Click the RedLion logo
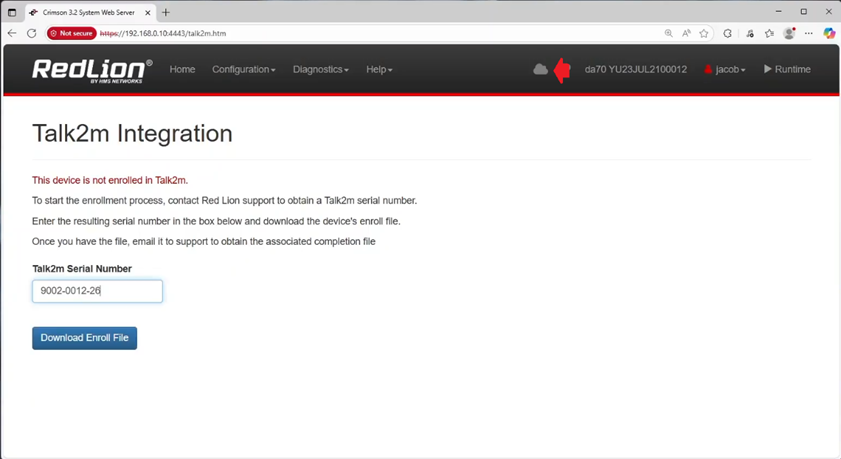Image resolution: width=841 pixels, height=459 pixels. (92, 69)
